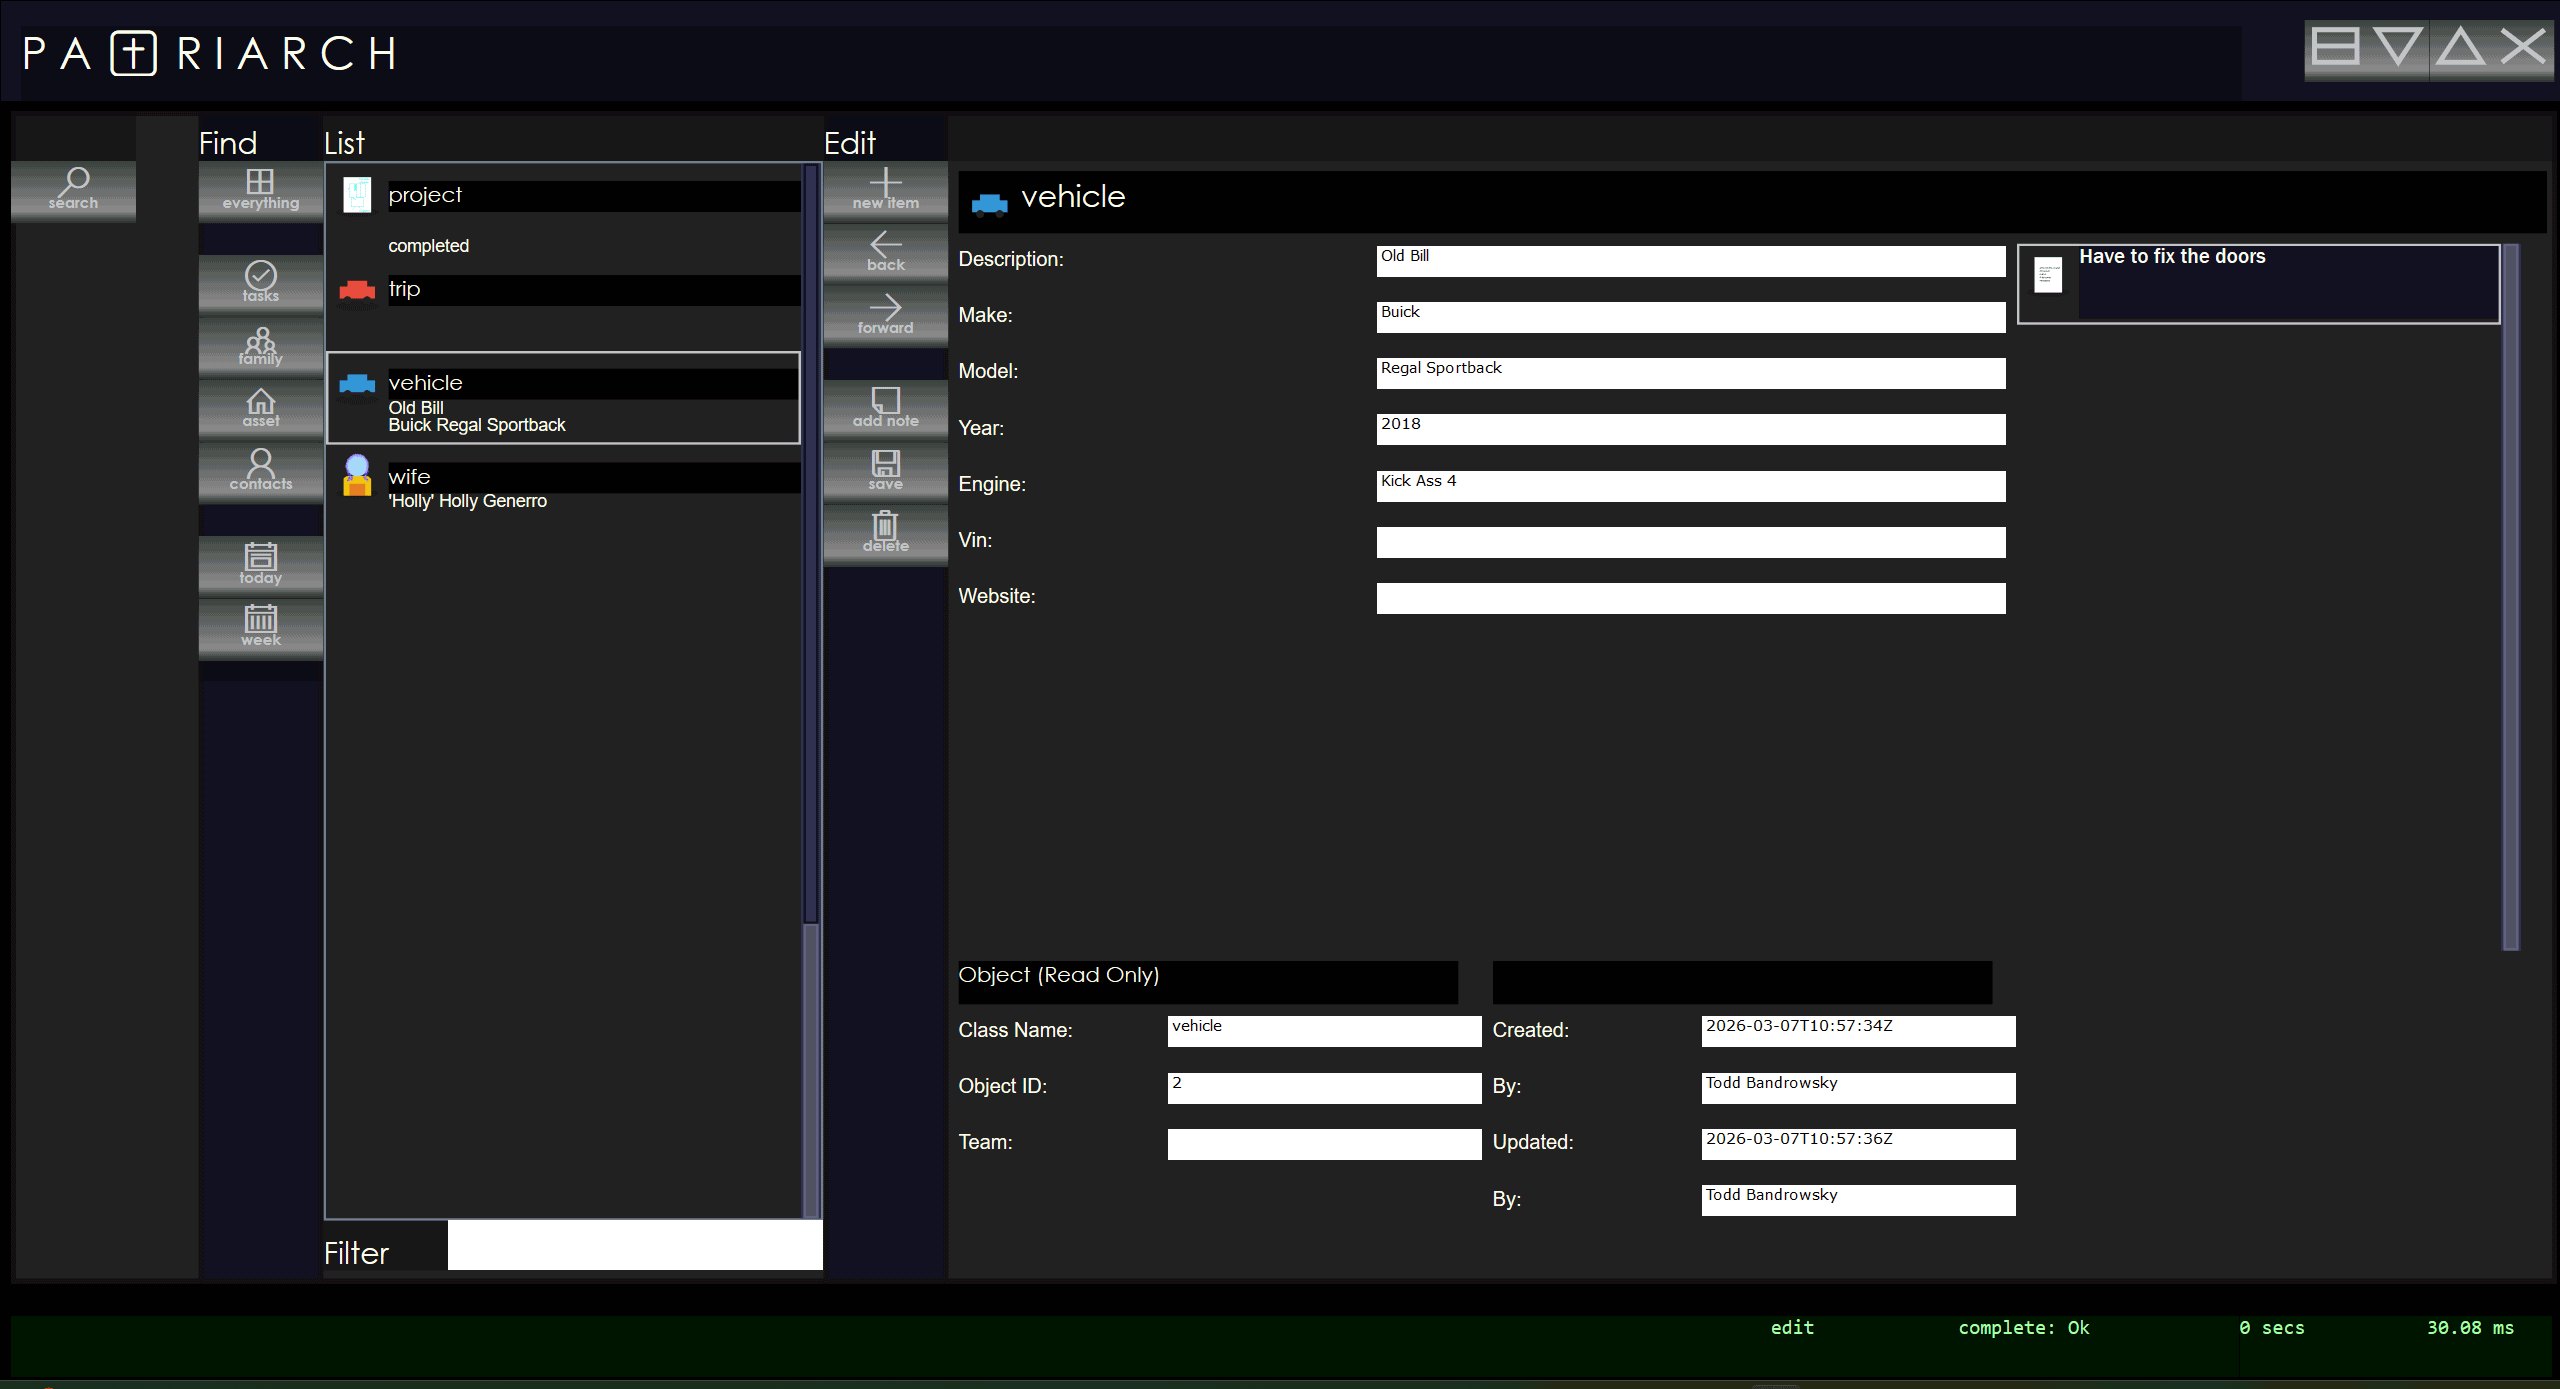Open the tasks checkmark filter
This screenshot has height=1389, width=2560.
pyautogui.click(x=260, y=282)
